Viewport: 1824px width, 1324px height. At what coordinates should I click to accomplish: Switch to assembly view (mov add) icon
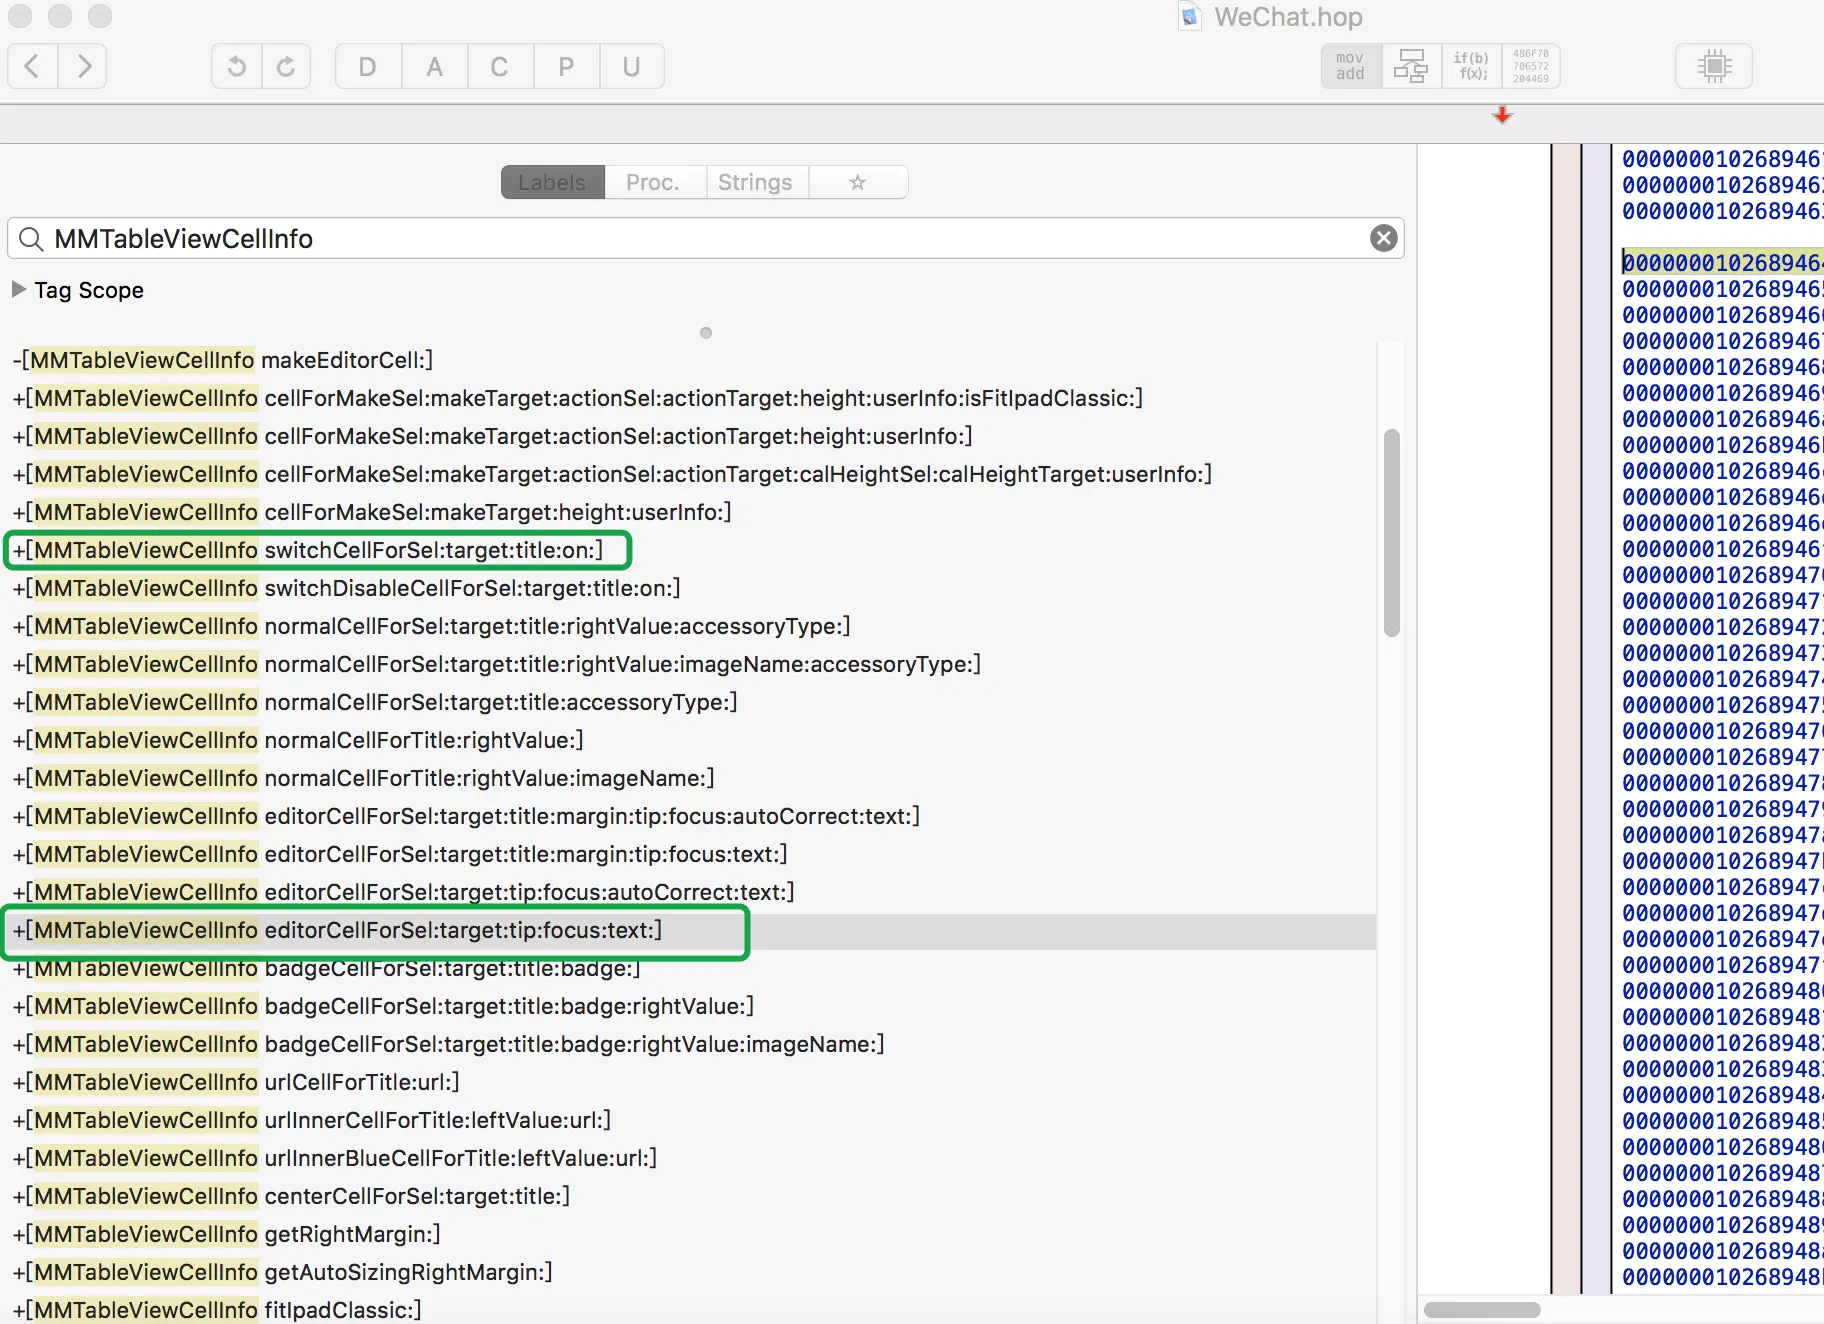1351,67
